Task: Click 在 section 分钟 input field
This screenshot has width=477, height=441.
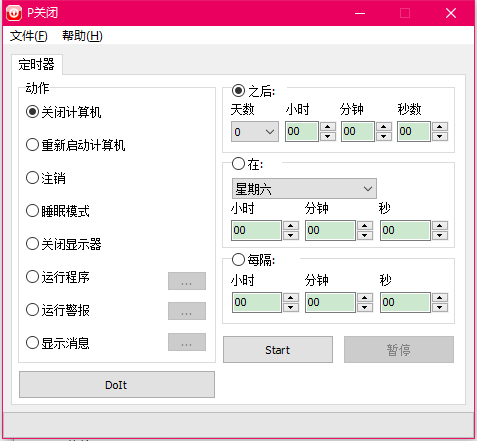Action: click(330, 230)
